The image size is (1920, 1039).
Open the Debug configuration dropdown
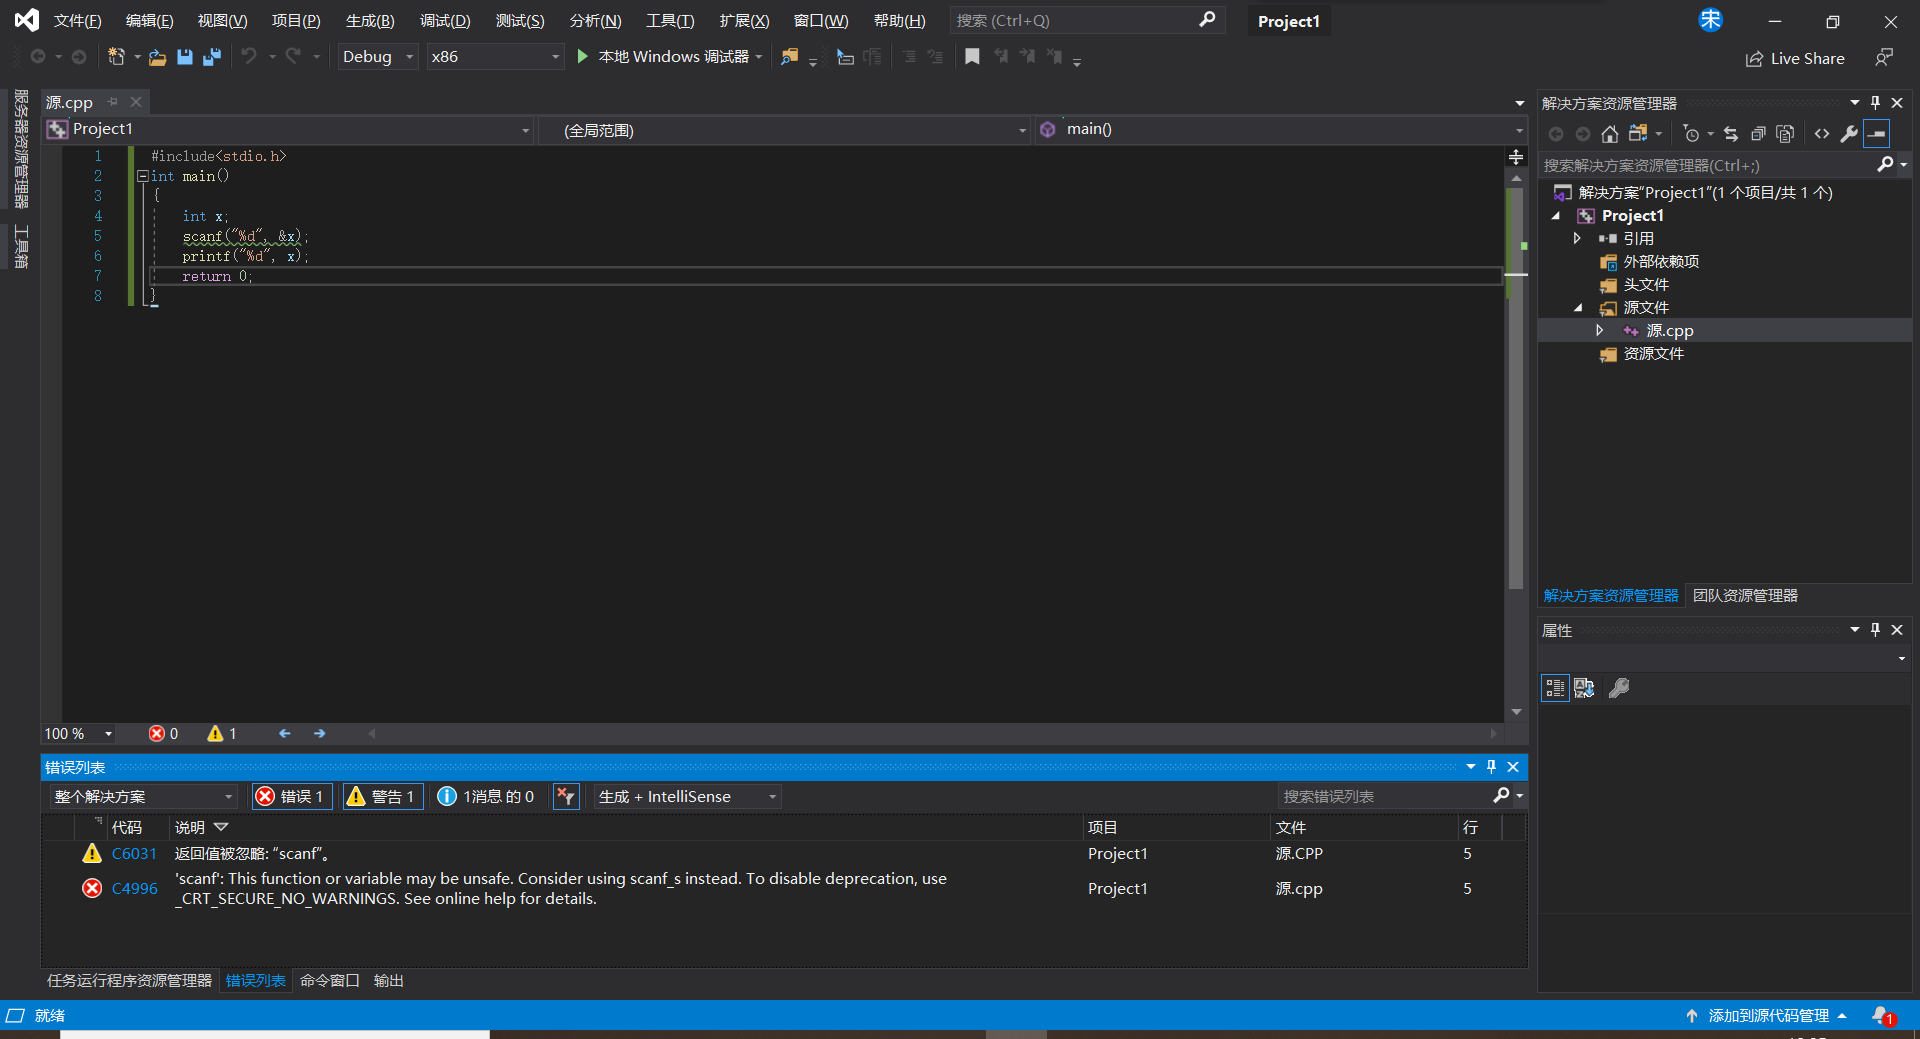(x=377, y=57)
